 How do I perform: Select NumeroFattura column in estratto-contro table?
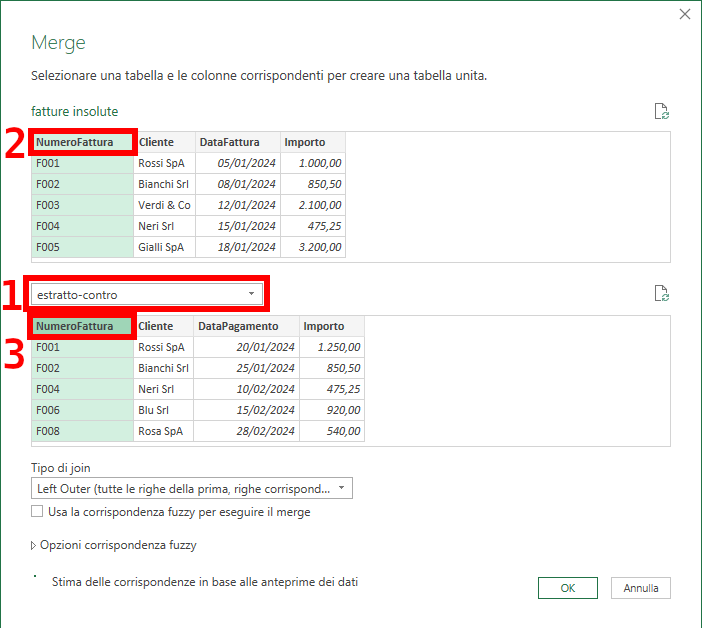pyautogui.click(x=82, y=326)
